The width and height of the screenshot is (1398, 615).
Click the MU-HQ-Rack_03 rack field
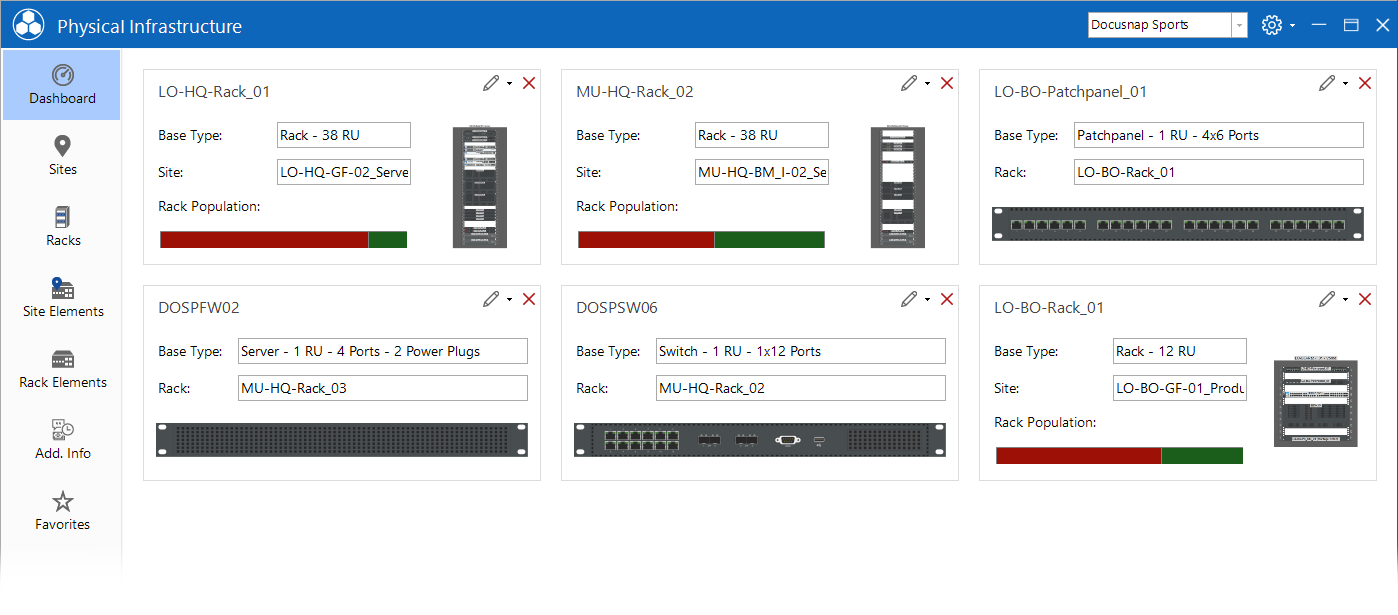382,388
